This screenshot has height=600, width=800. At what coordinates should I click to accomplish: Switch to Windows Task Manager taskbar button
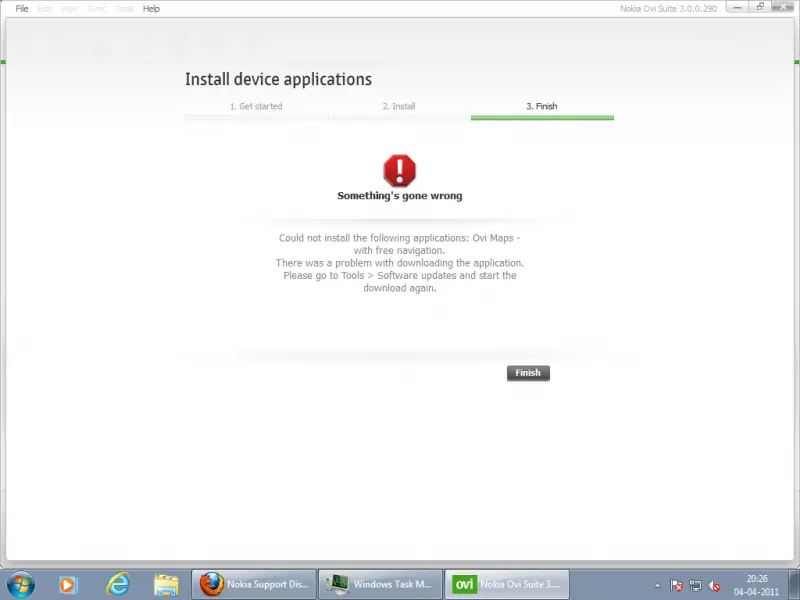point(381,584)
